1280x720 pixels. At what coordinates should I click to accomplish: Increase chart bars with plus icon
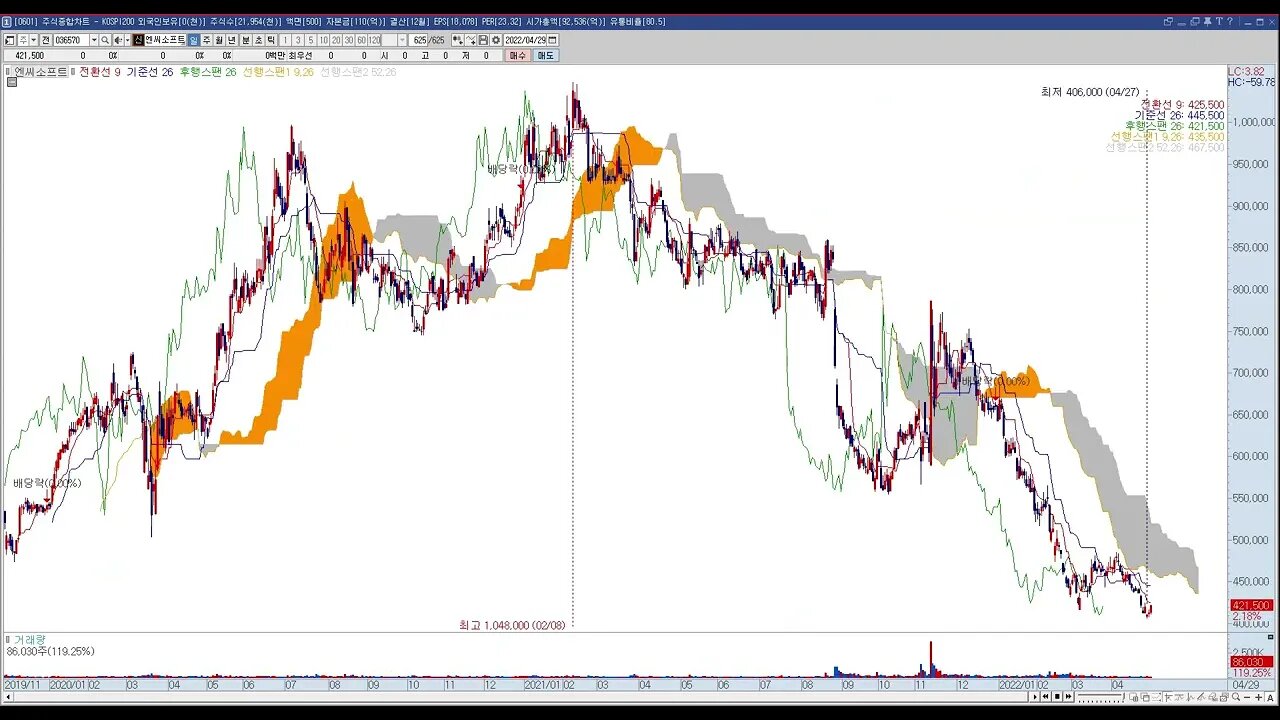1258,697
